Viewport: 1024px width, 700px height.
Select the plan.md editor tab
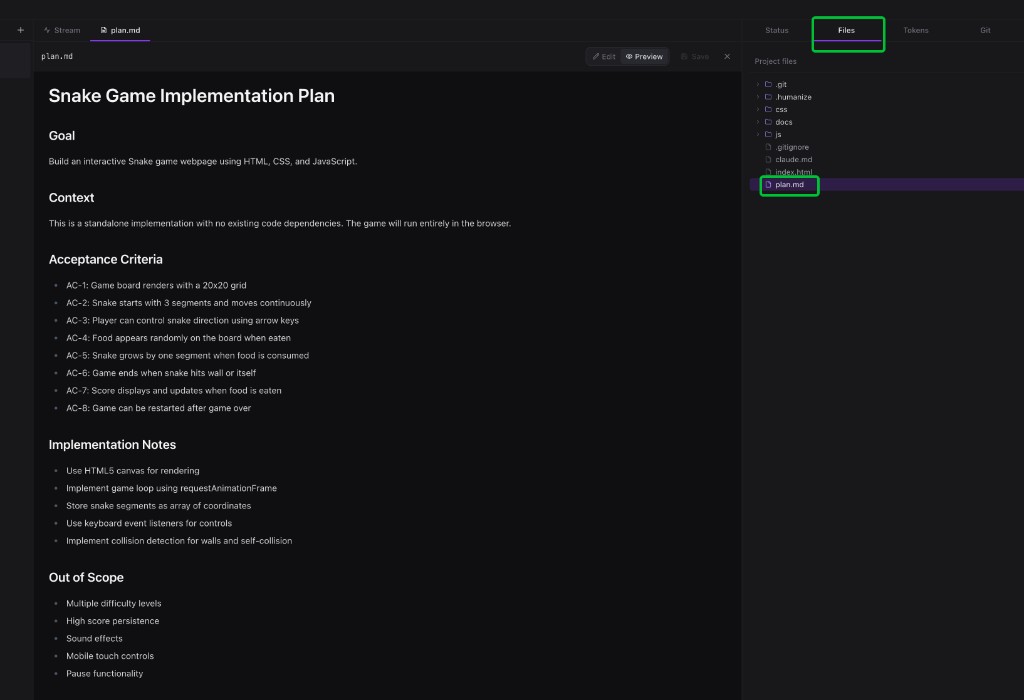click(120, 30)
